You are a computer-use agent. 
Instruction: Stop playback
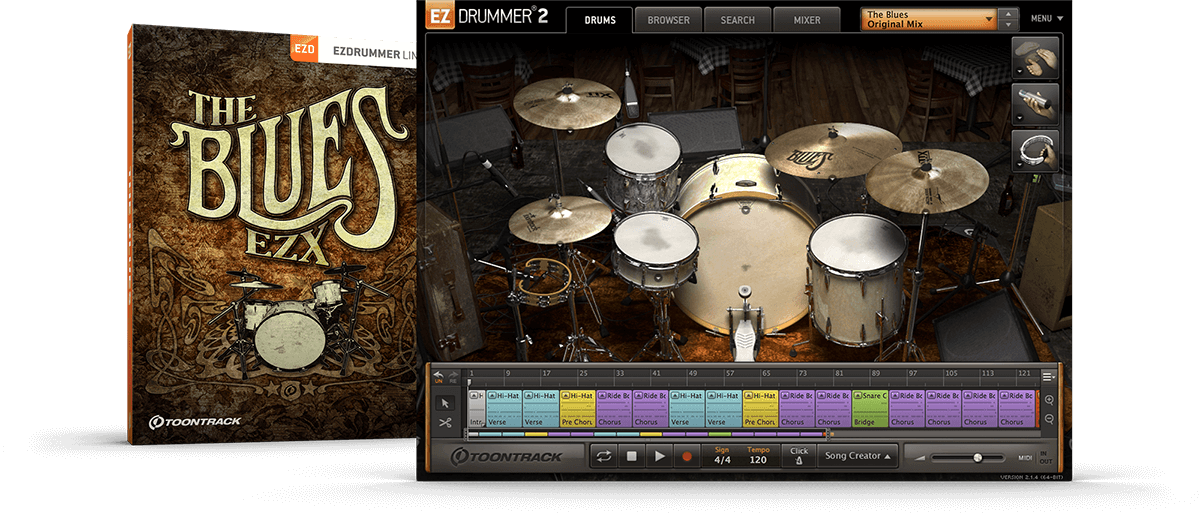tap(631, 456)
